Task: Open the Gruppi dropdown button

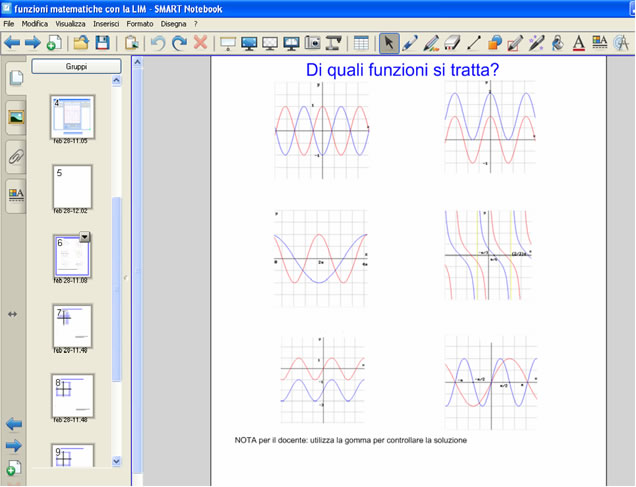Action: pos(76,67)
